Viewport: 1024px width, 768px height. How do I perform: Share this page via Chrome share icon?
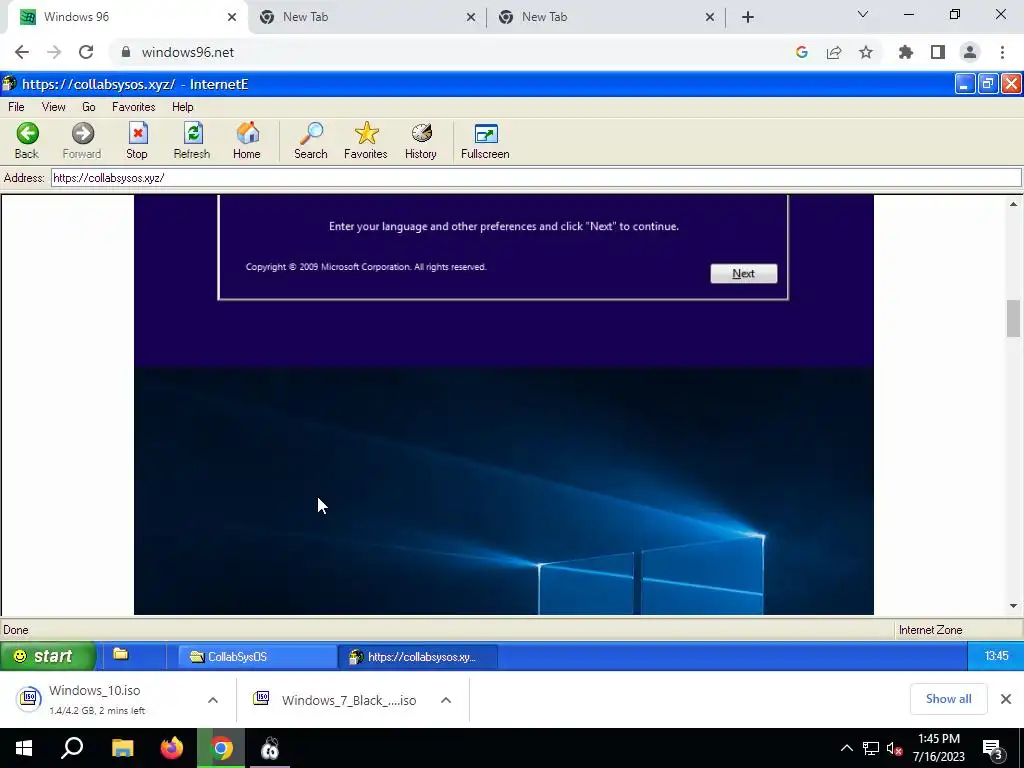pos(834,52)
